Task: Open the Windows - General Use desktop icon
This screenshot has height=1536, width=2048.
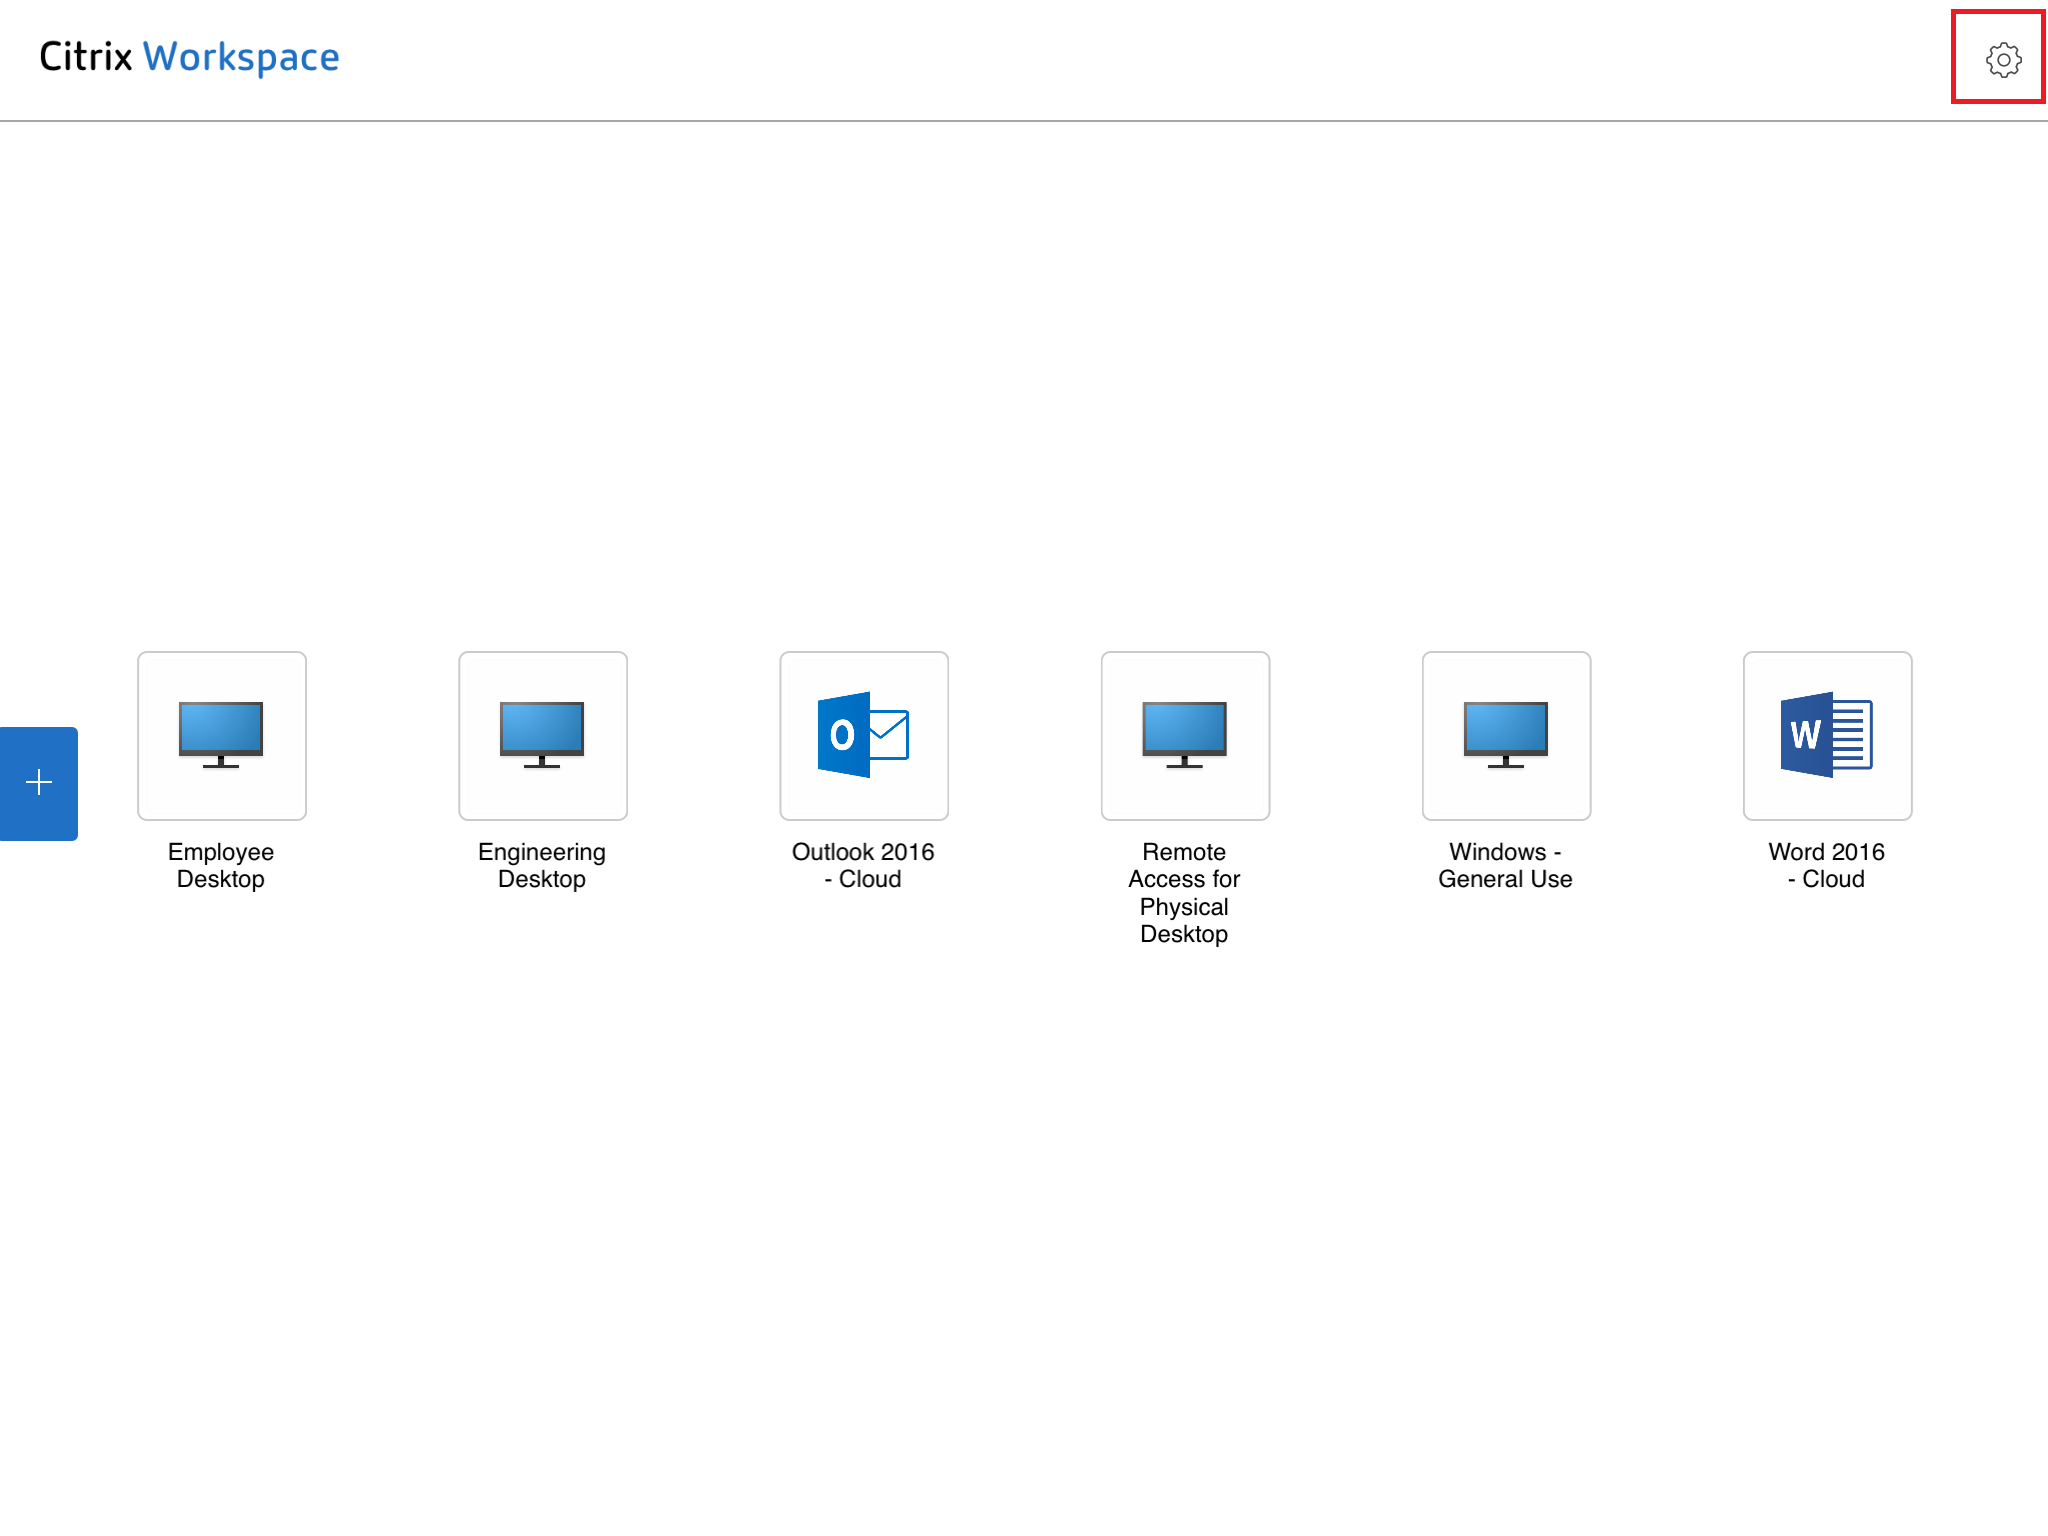Action: [x=1506, y=736]
